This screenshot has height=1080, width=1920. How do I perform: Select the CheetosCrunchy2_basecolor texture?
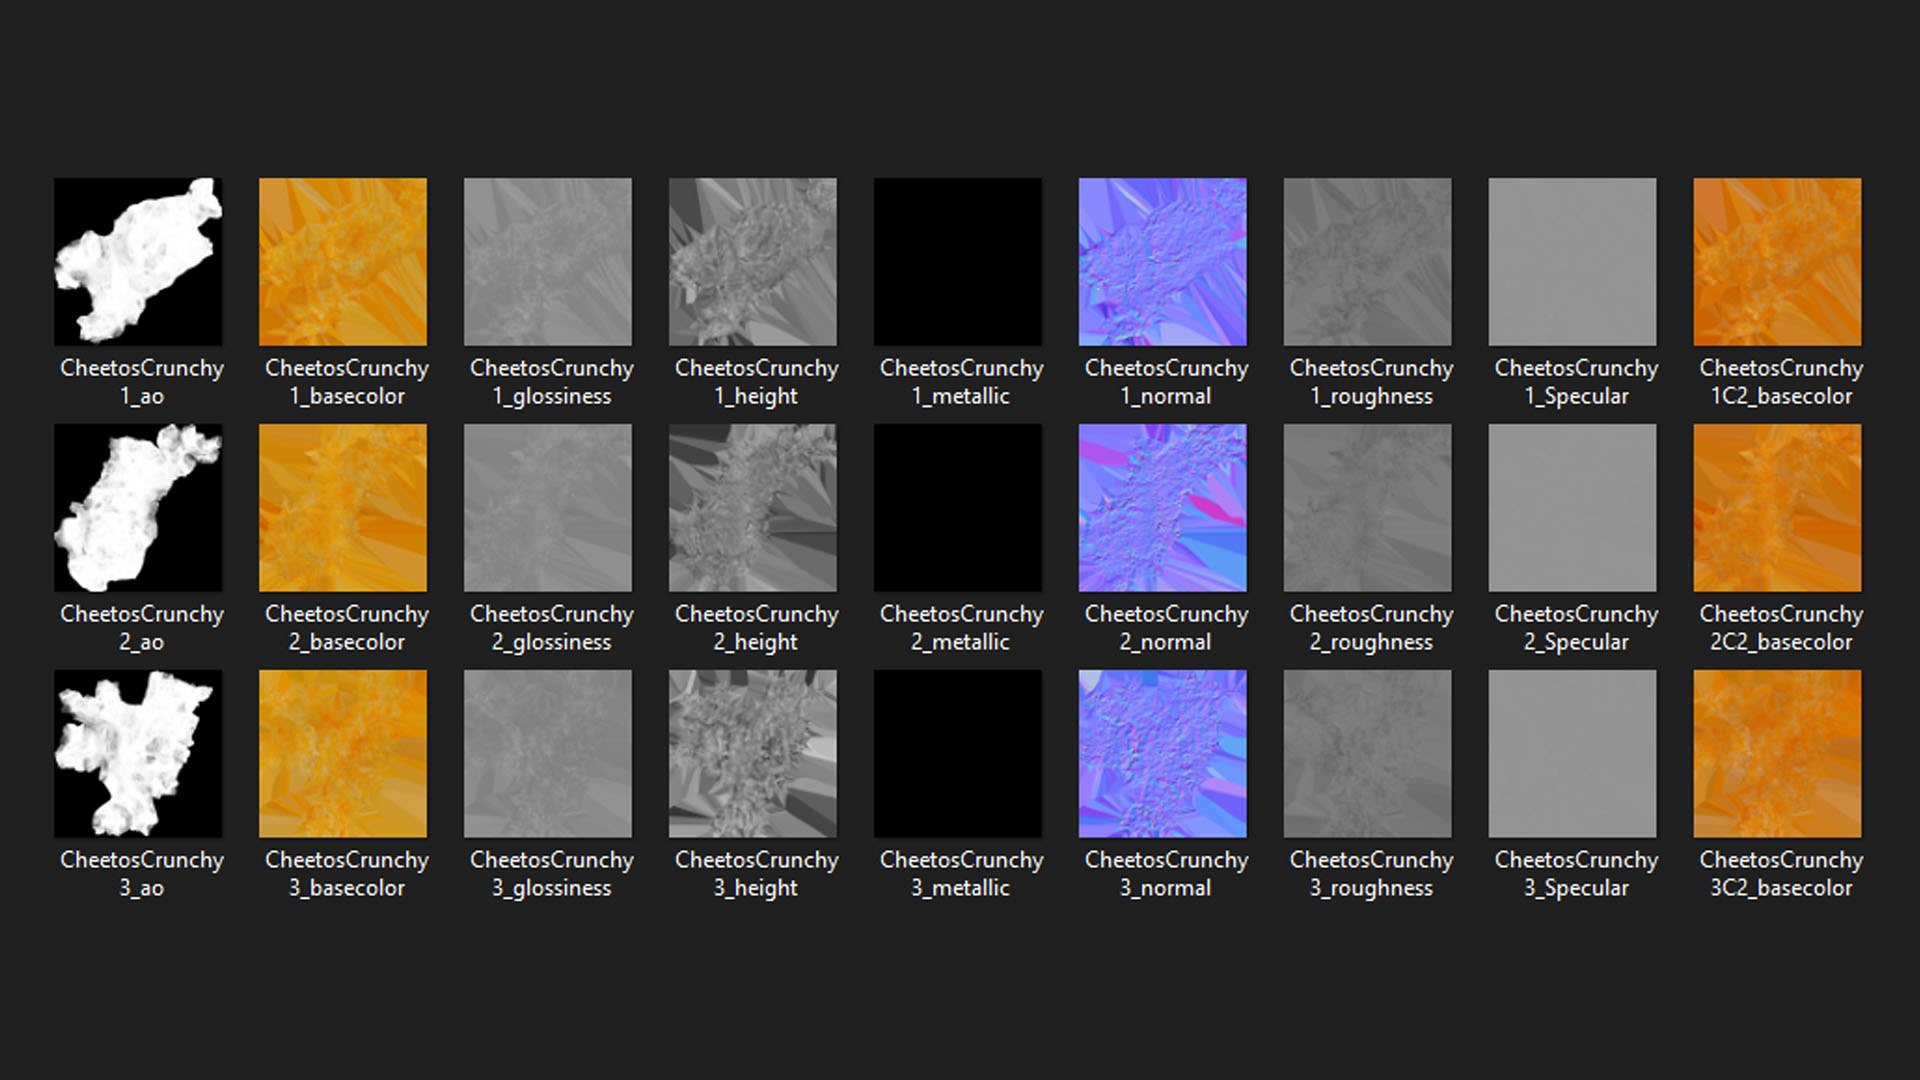[343, 508]
